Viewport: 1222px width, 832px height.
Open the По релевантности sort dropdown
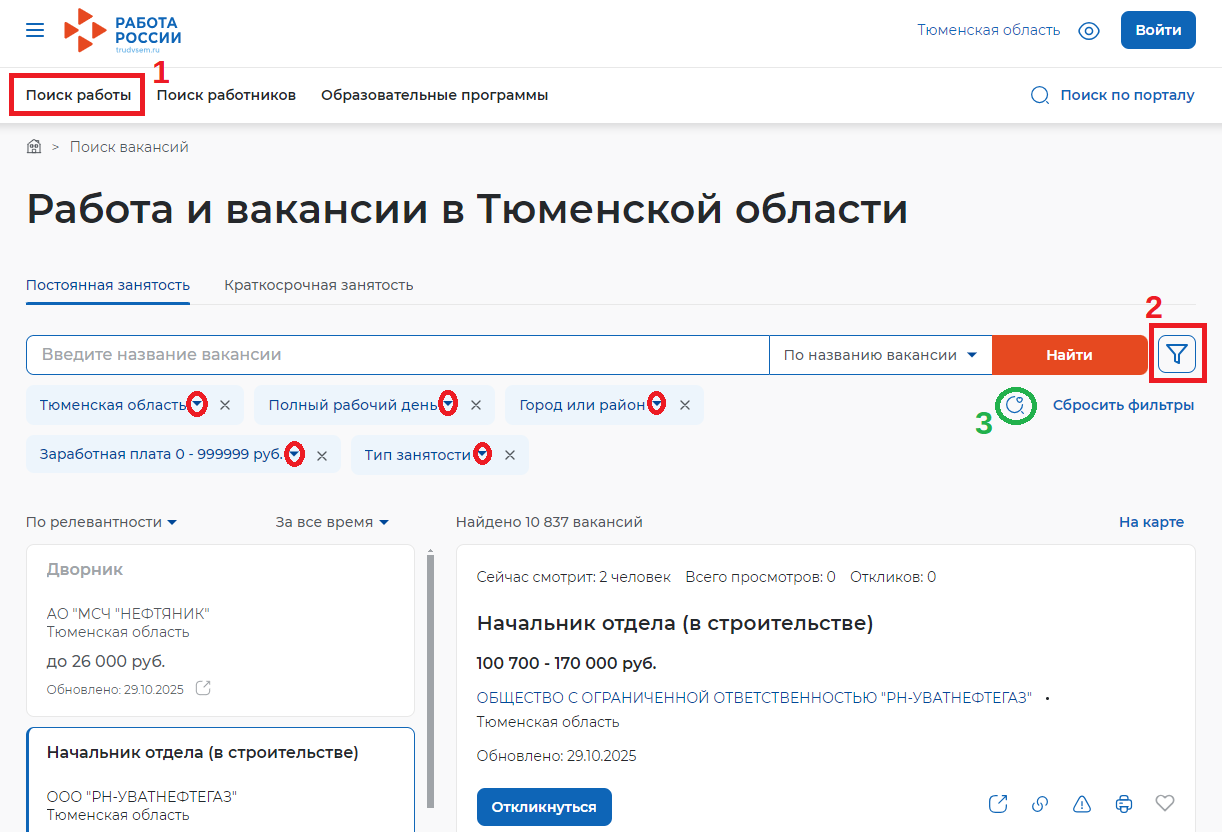[x=102, y=522]
